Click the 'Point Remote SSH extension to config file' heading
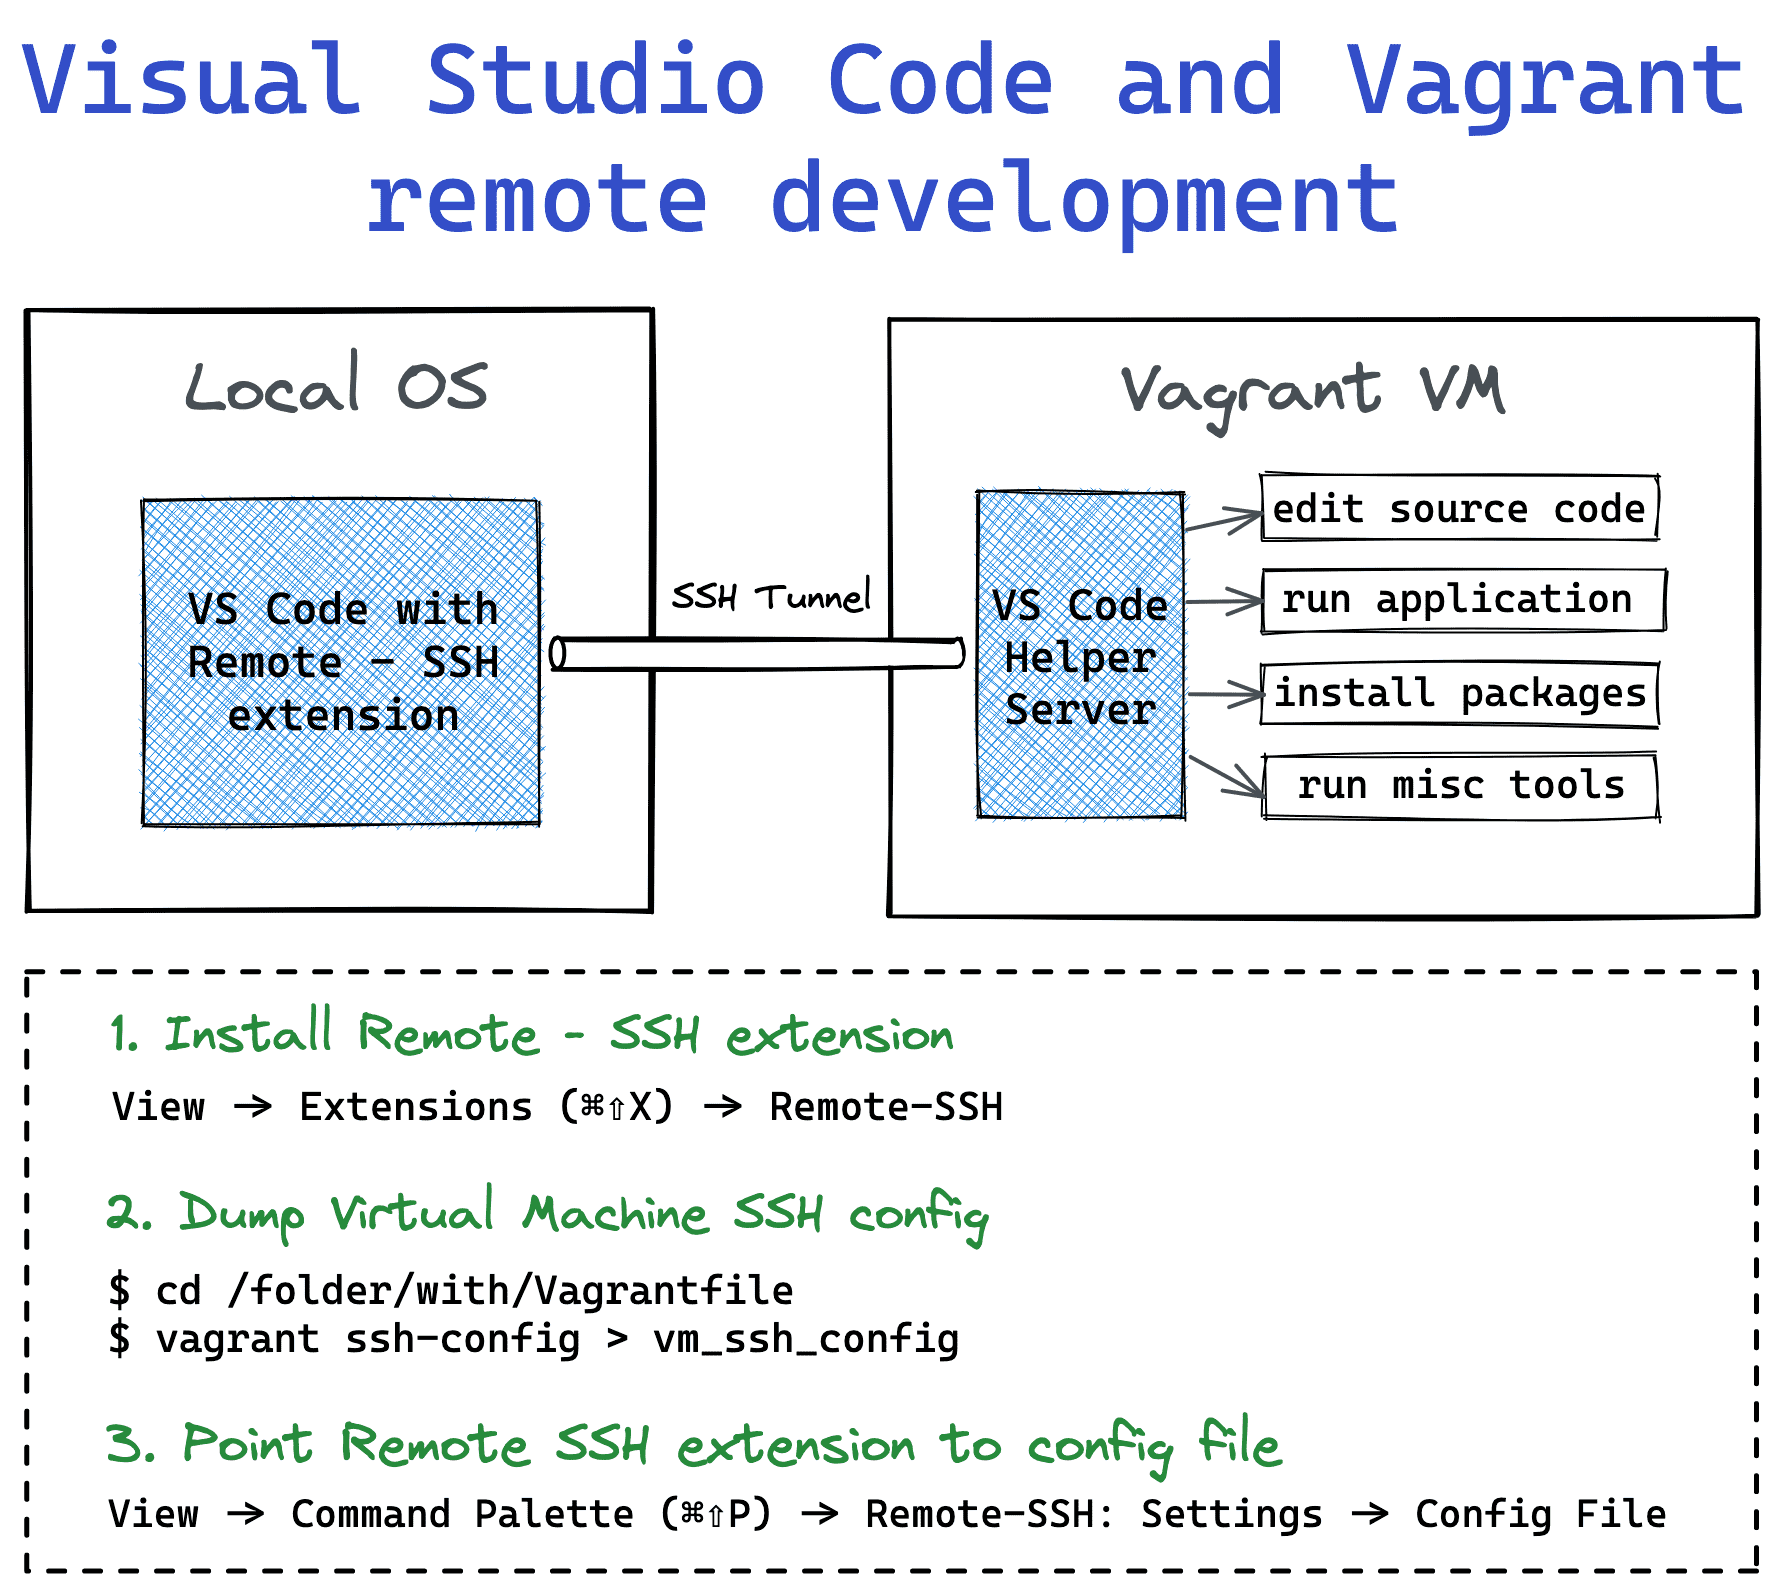 [693, 1445]
